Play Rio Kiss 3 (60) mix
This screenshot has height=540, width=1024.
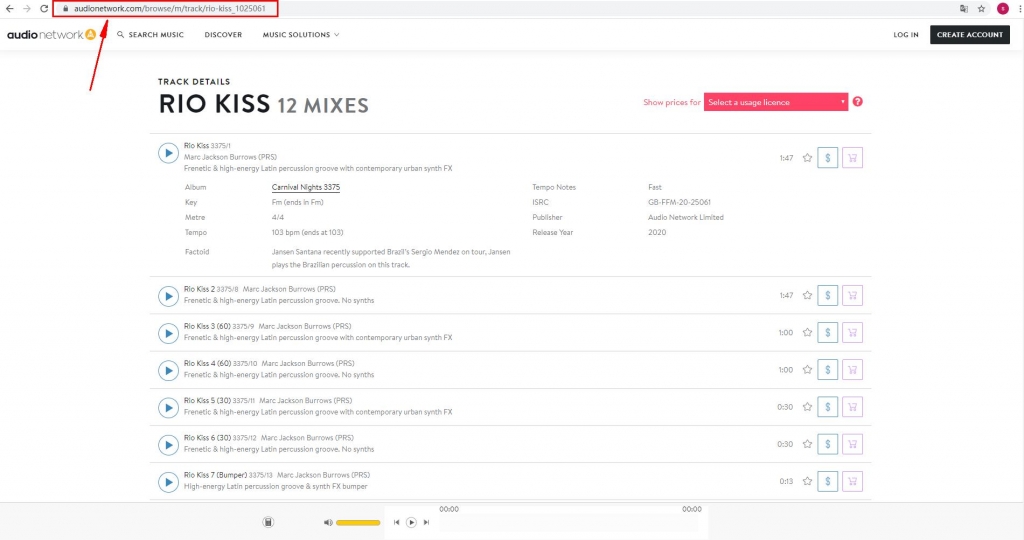[x=168, y=333]
